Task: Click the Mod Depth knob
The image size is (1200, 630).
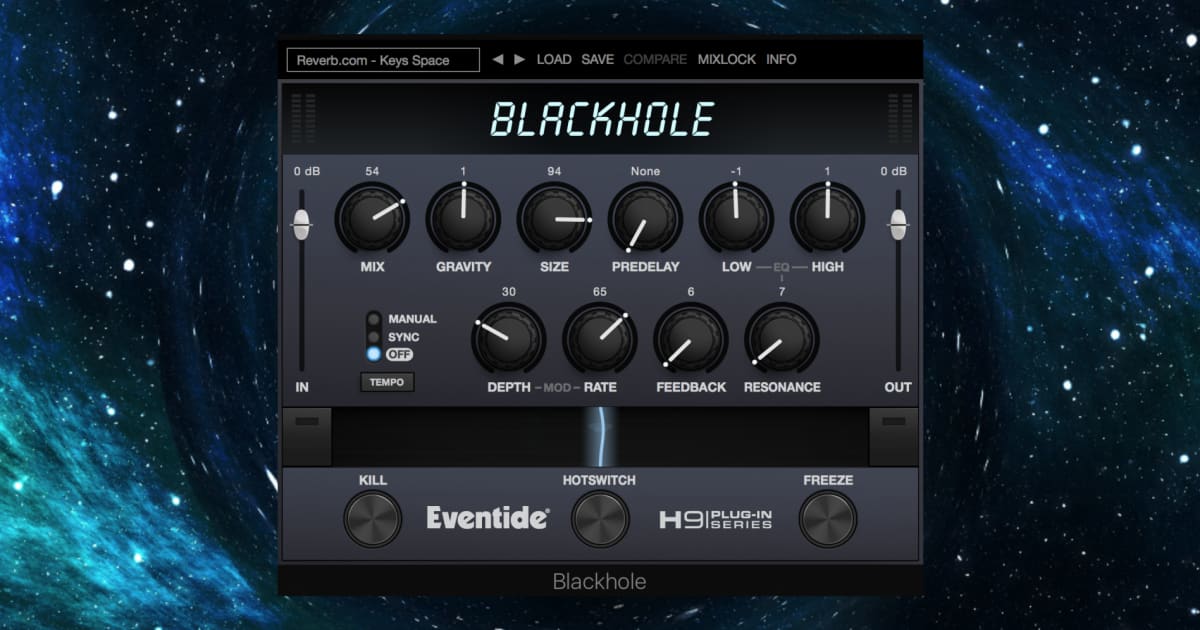Action: point(508,337)
